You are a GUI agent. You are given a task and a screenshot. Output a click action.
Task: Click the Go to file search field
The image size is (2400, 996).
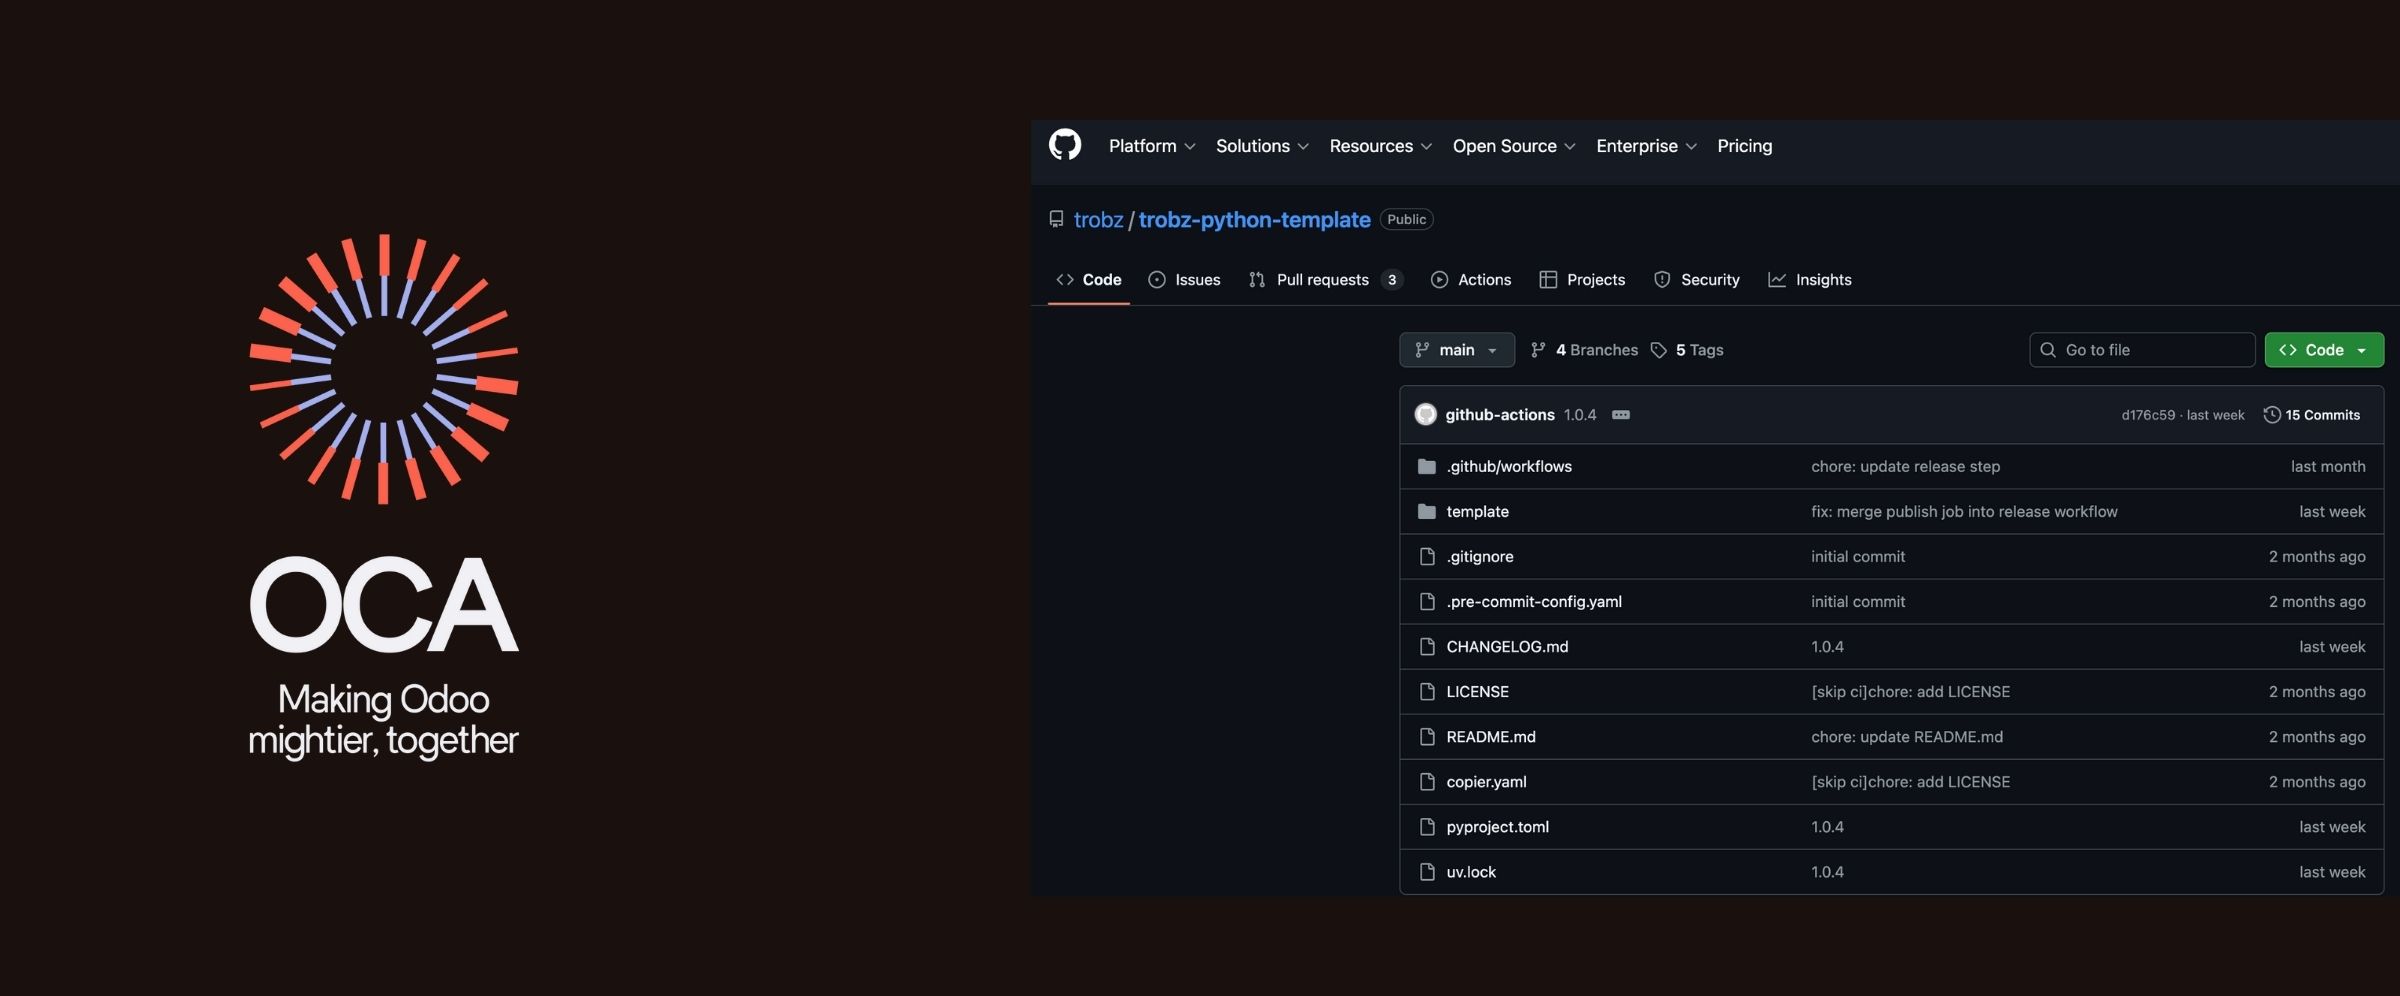coord(2142,350)
